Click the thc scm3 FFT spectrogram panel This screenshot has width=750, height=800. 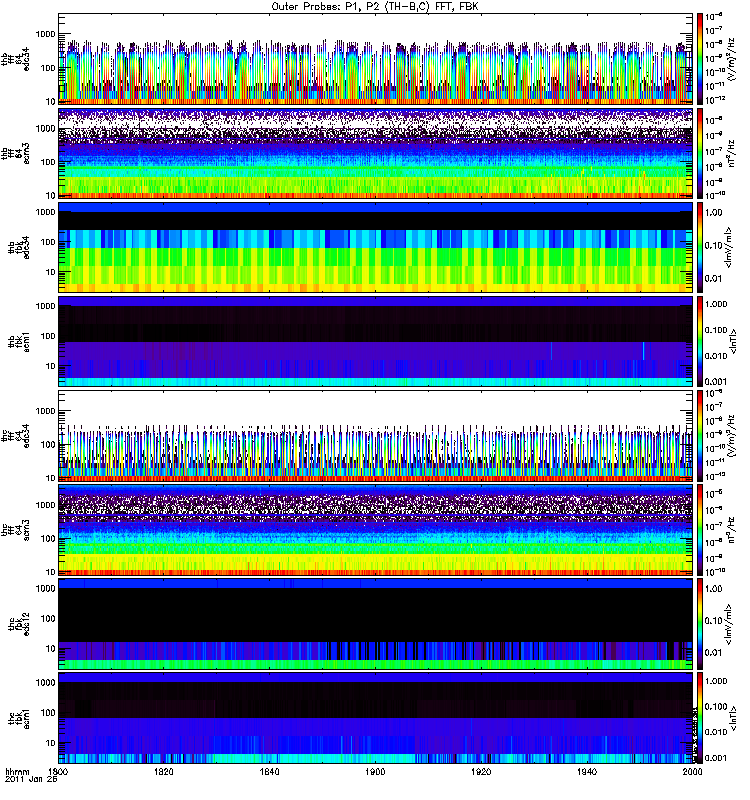(376, 530)
